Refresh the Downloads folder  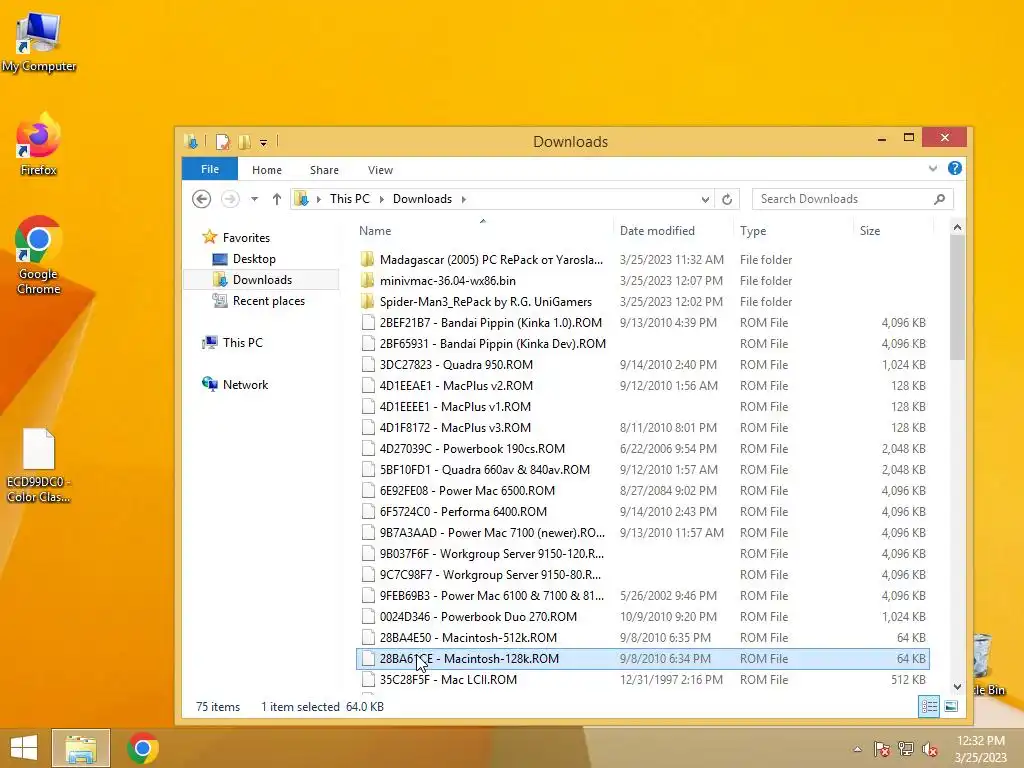coord(727,199)
